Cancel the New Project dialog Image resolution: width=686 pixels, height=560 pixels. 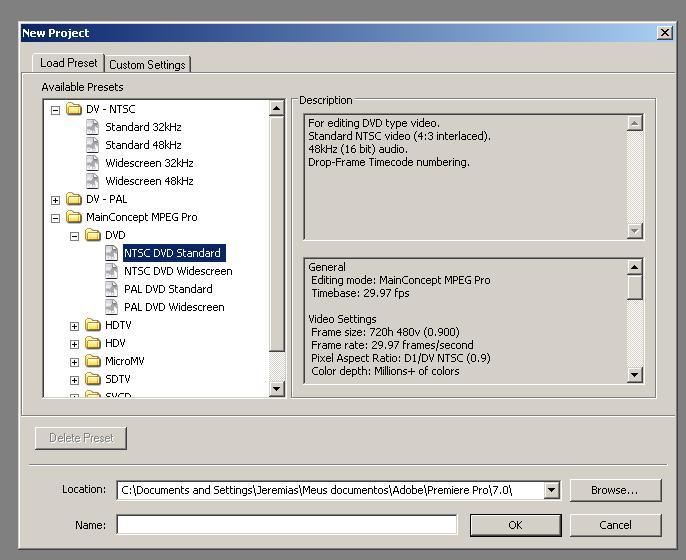coord(615,525)
